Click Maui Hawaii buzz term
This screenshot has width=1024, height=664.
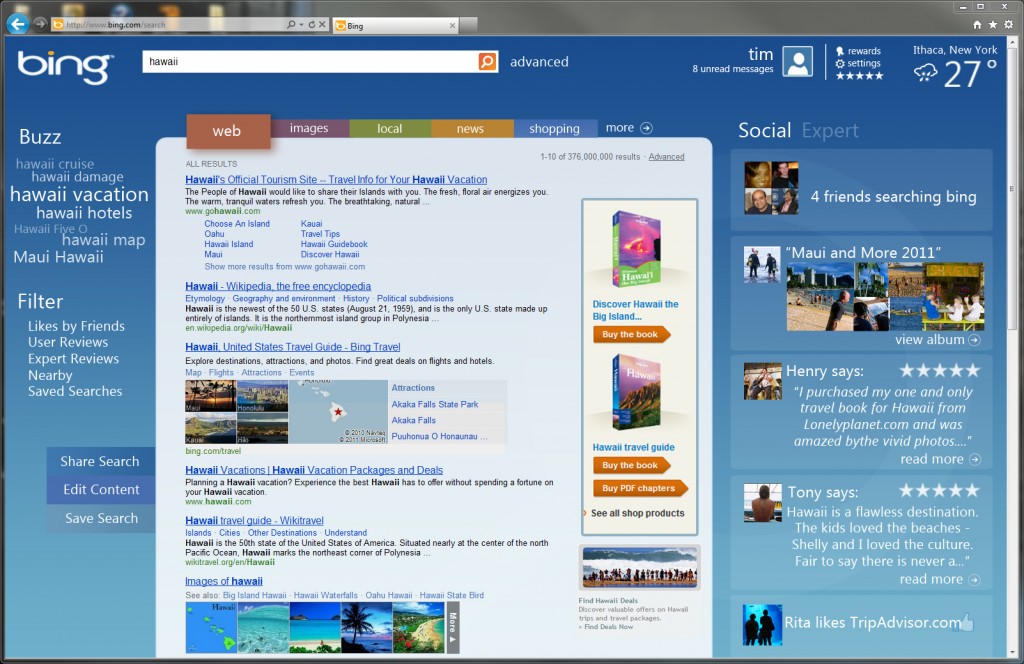(x=58, y=257)
